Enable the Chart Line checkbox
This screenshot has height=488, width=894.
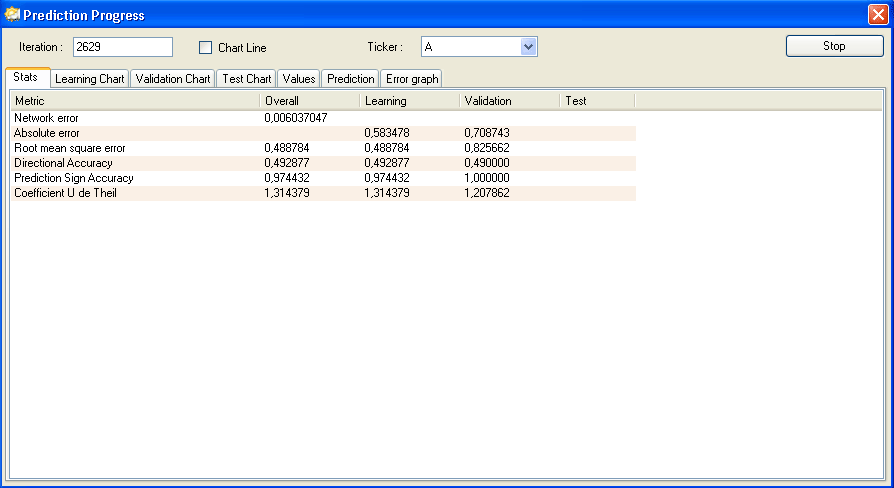[205, 47]
